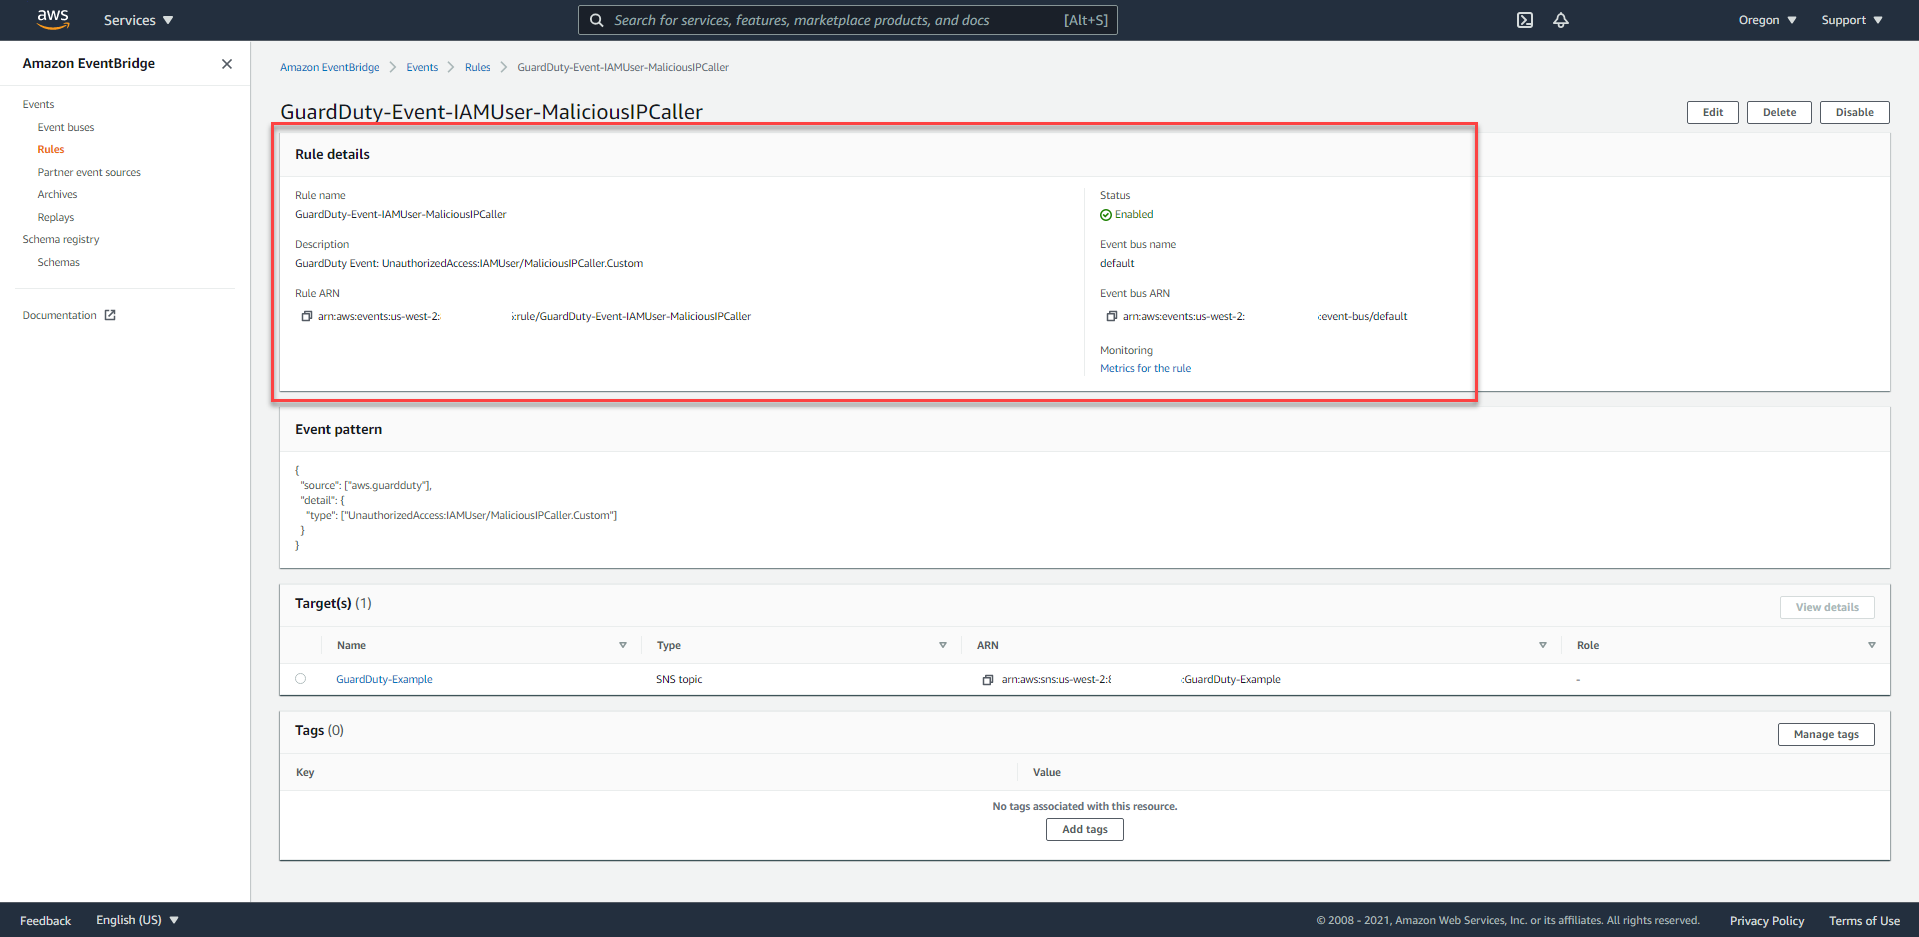Go to Amazon EventBridge breadcrumb
The height and width of the screenshot is (937, 1919).
click(330, 67)
